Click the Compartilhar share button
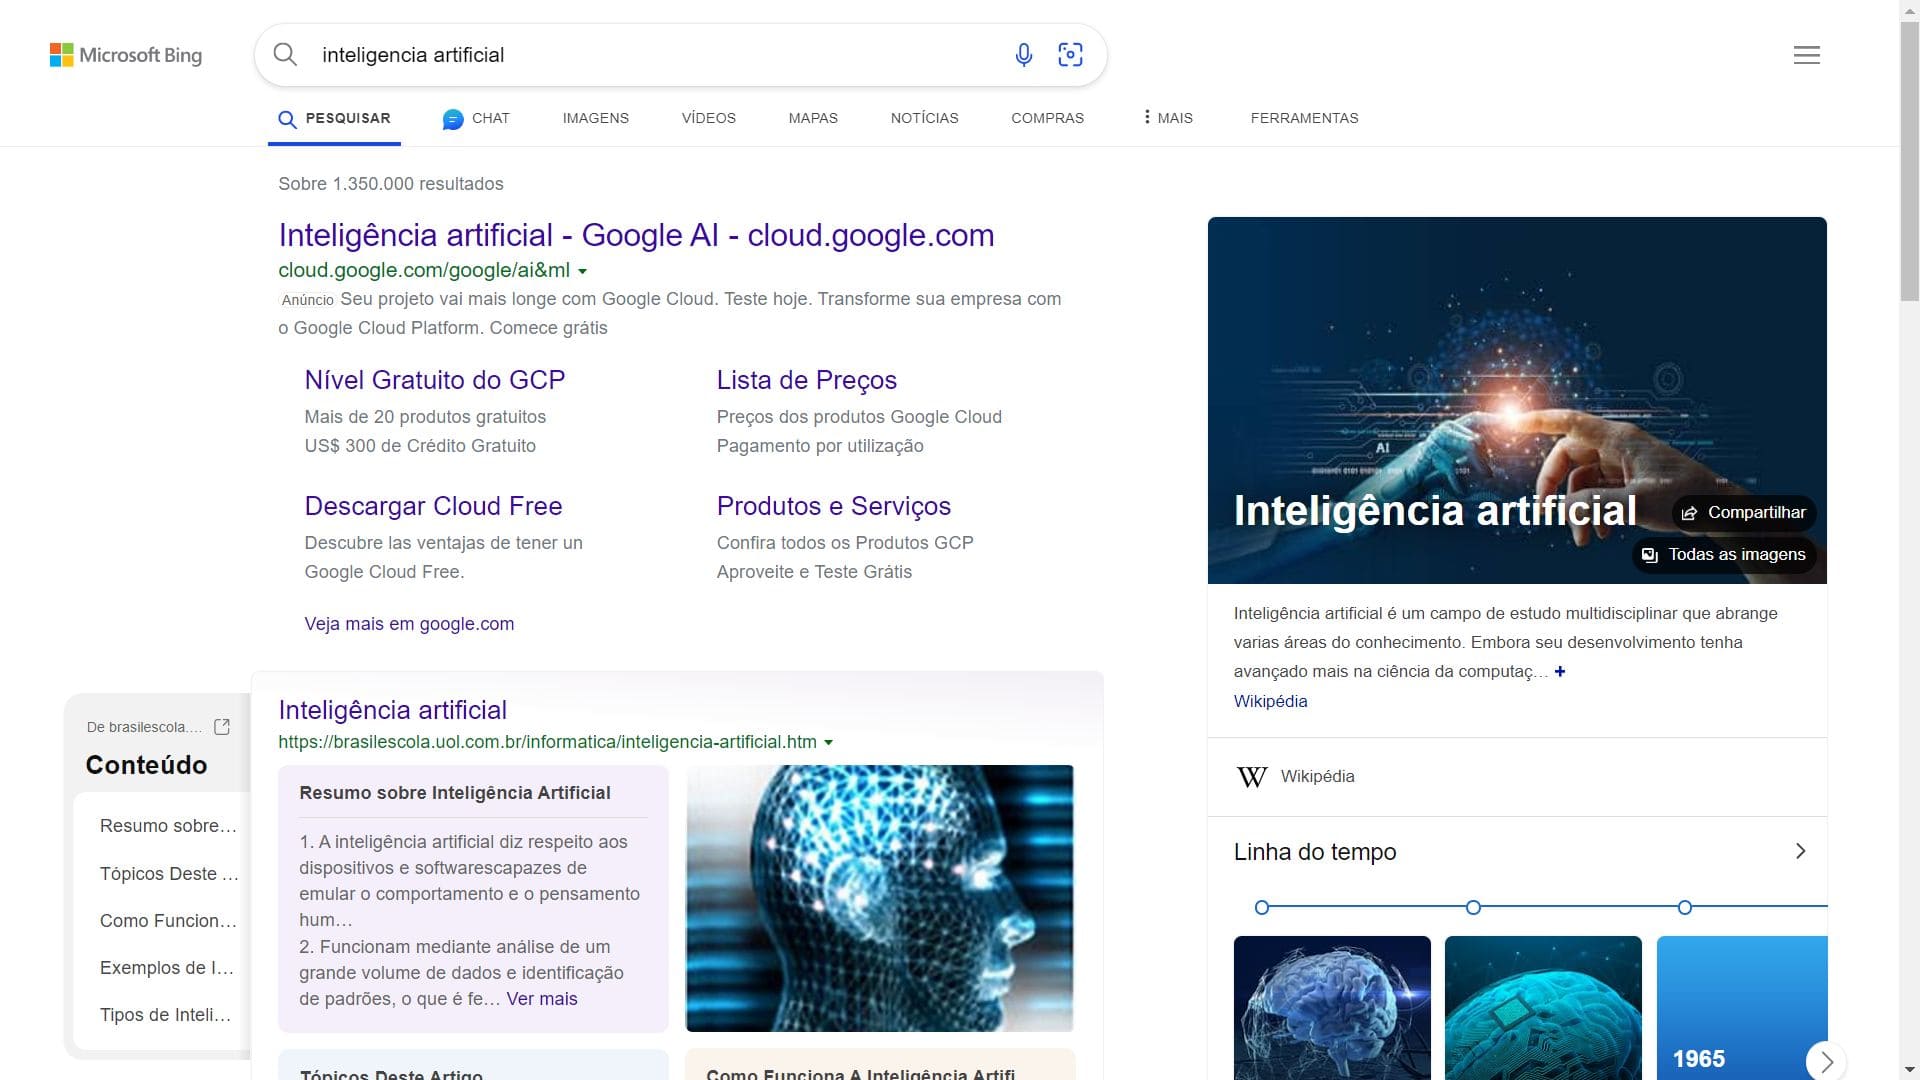Screen dimensions: 1920x1080 click(1744, 512)
